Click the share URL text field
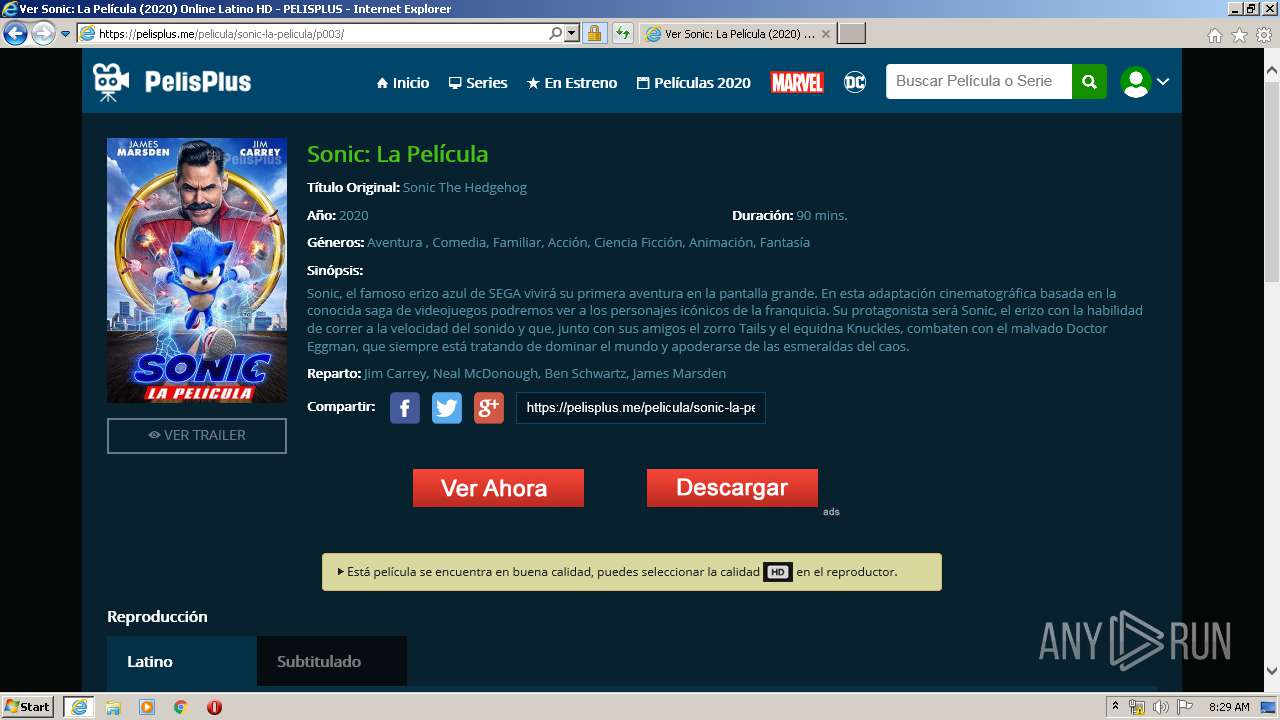1280x720 pixels. 641,408
